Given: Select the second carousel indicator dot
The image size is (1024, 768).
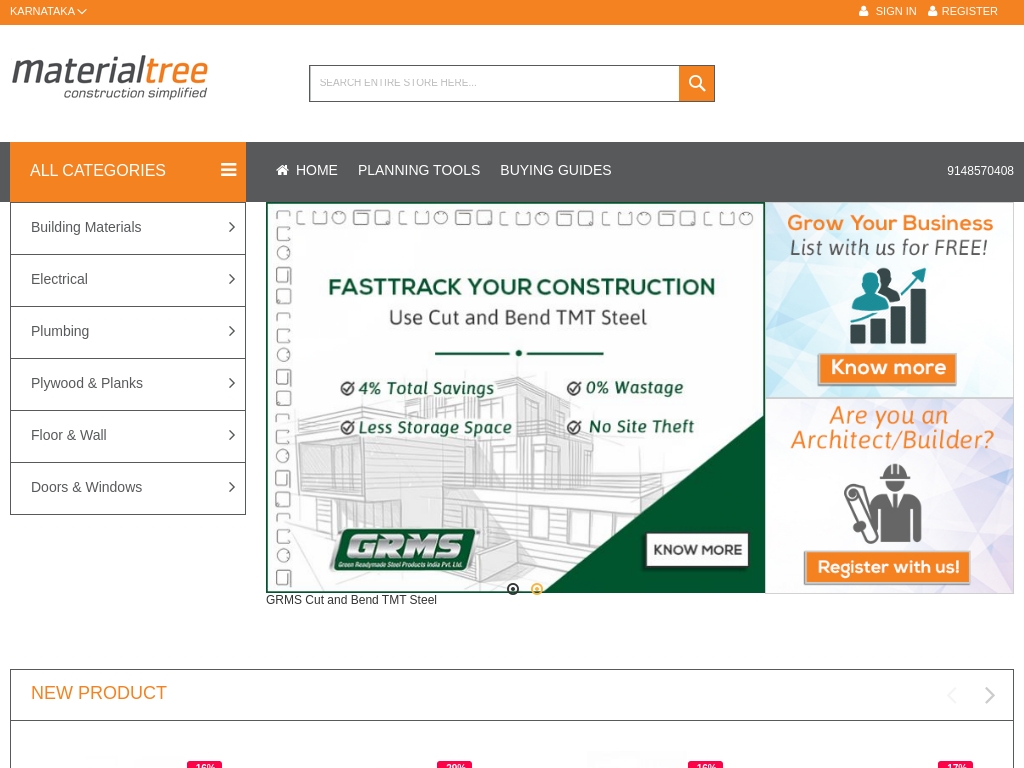Looking at the screenshot, I should tap(537, 590).
